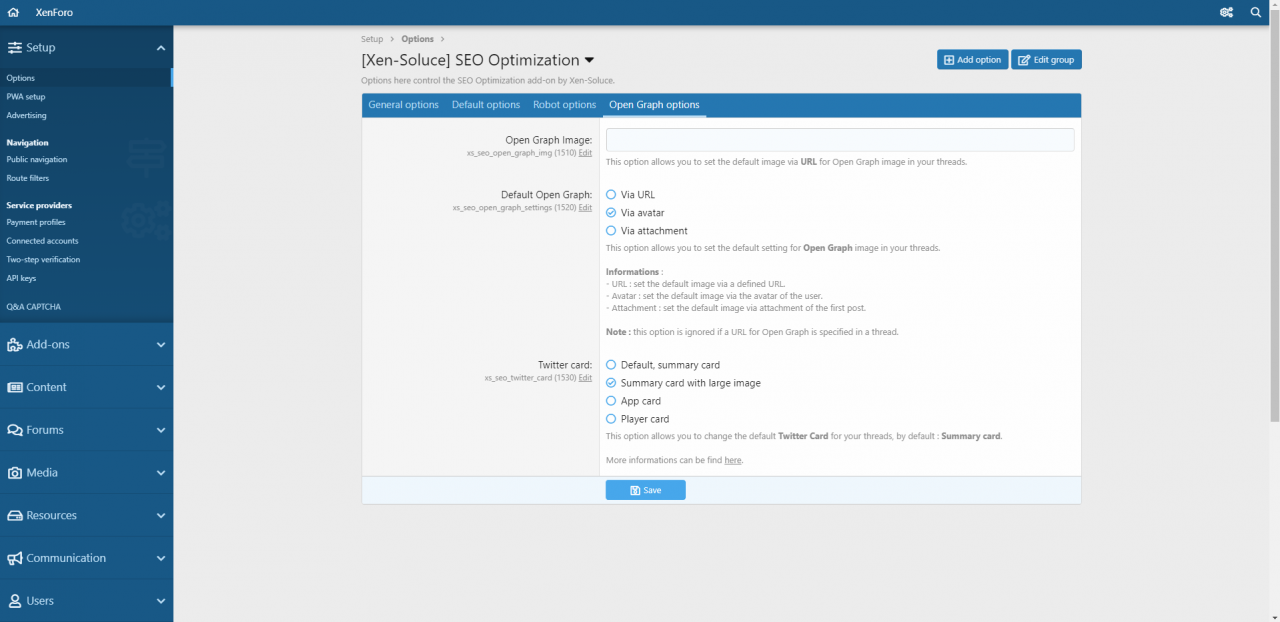Expand the Content section chevron

pyautogui.click(x=161, y=387)
